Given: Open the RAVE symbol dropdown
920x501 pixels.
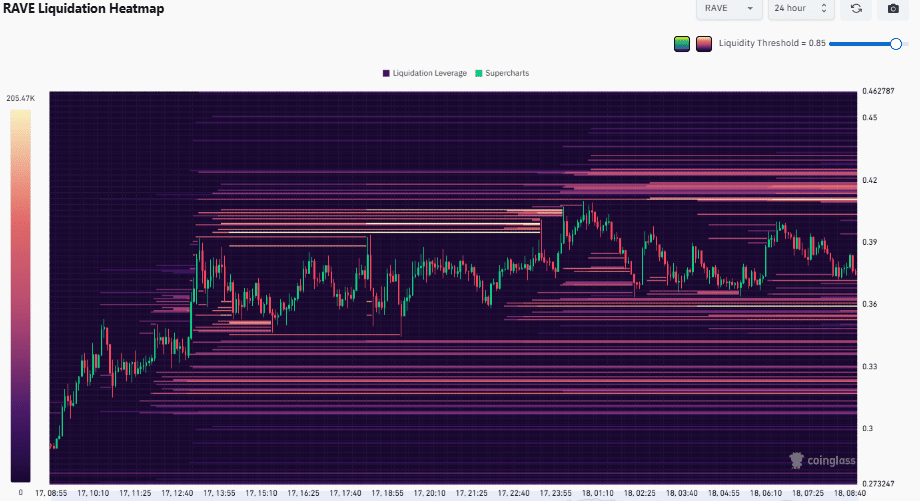Looking at the screenshot, I should pyautogui.click(x=728, y=9).
